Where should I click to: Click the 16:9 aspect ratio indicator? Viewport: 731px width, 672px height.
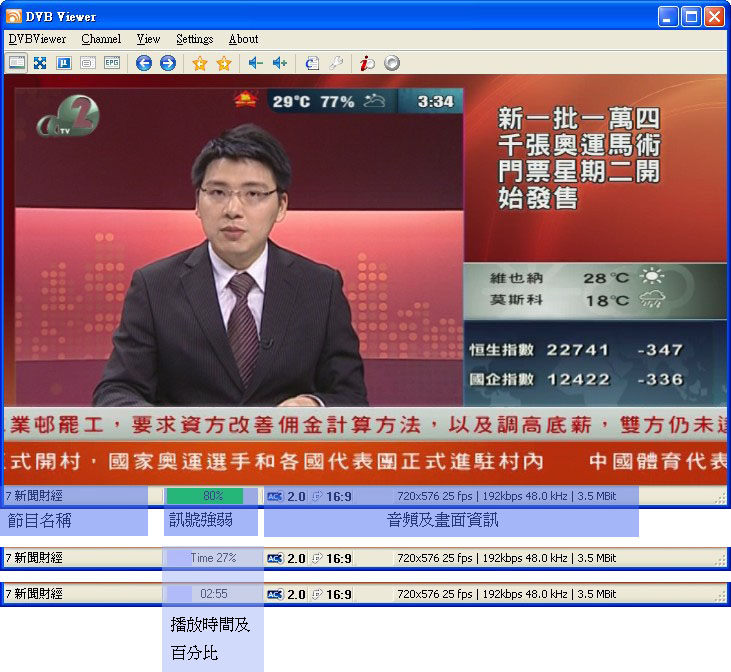coord(338,495)
